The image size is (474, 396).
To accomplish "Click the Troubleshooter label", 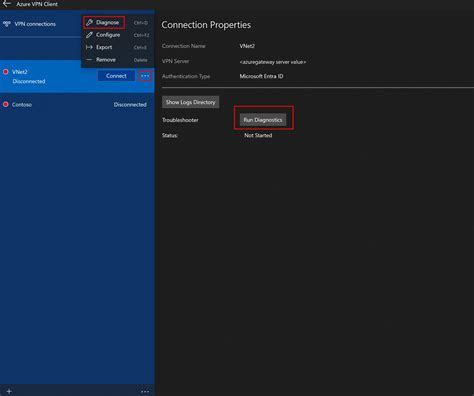I will point(180,120).
